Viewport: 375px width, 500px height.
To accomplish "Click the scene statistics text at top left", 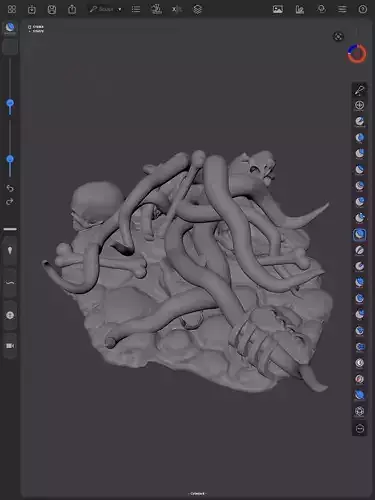I will tap(36, 29).
